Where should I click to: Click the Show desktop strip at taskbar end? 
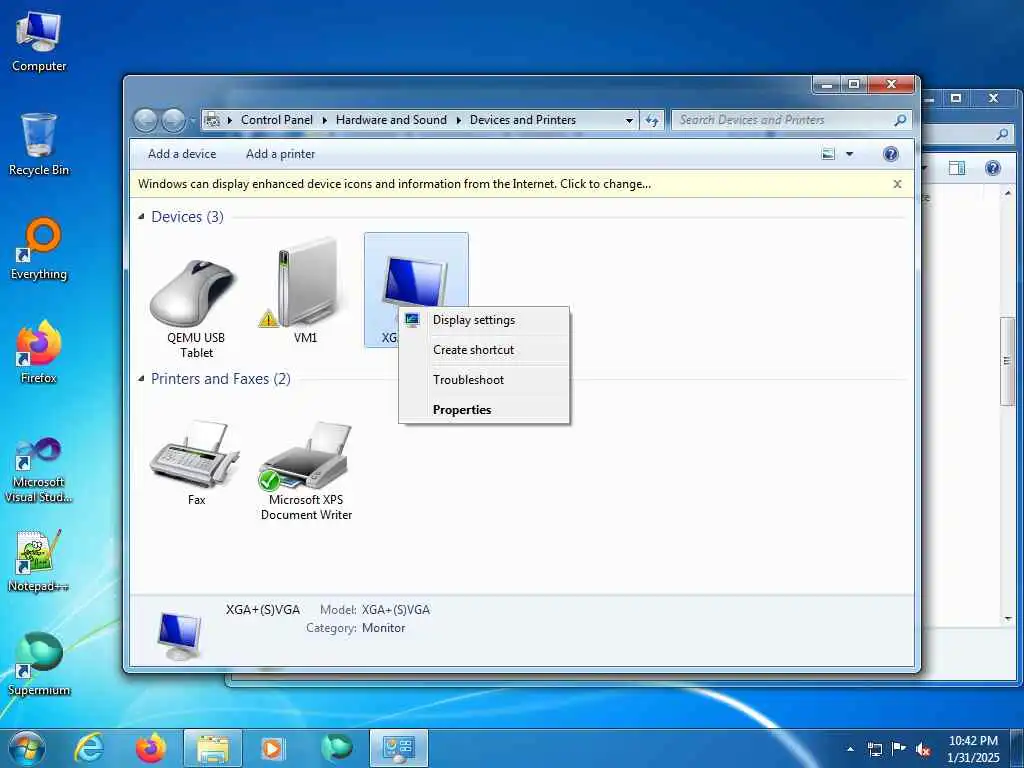(x=1017, y=748)
